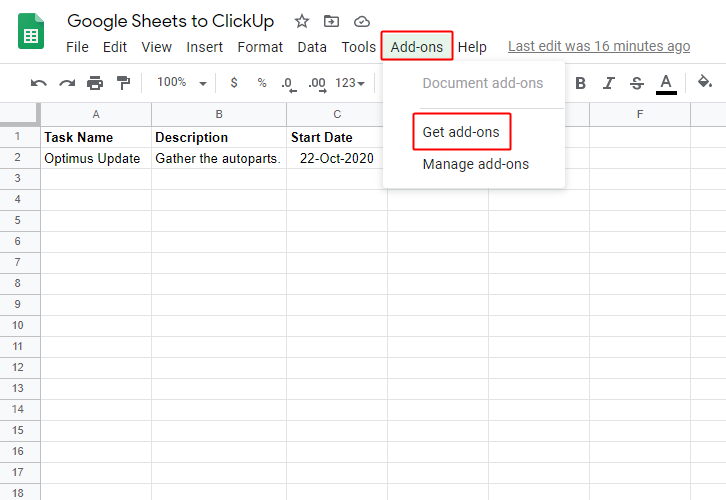Open the Google Sheets home icon
Screen dimensions: 726x500
[31, 31]
